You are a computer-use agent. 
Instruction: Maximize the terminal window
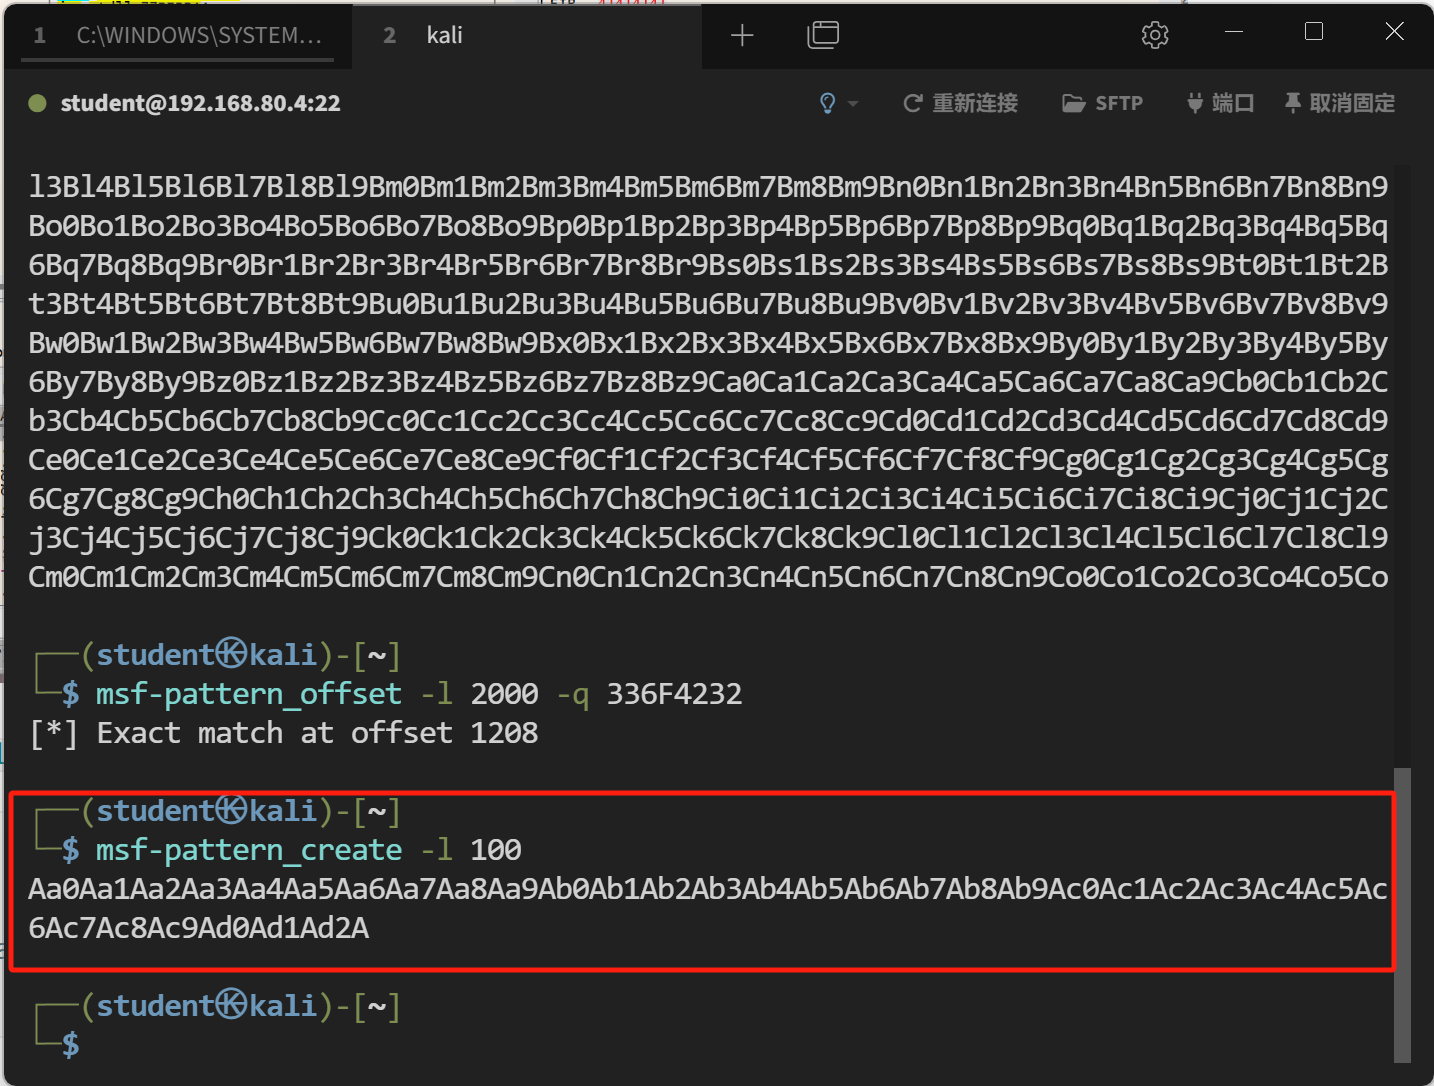click(1314, 32)
